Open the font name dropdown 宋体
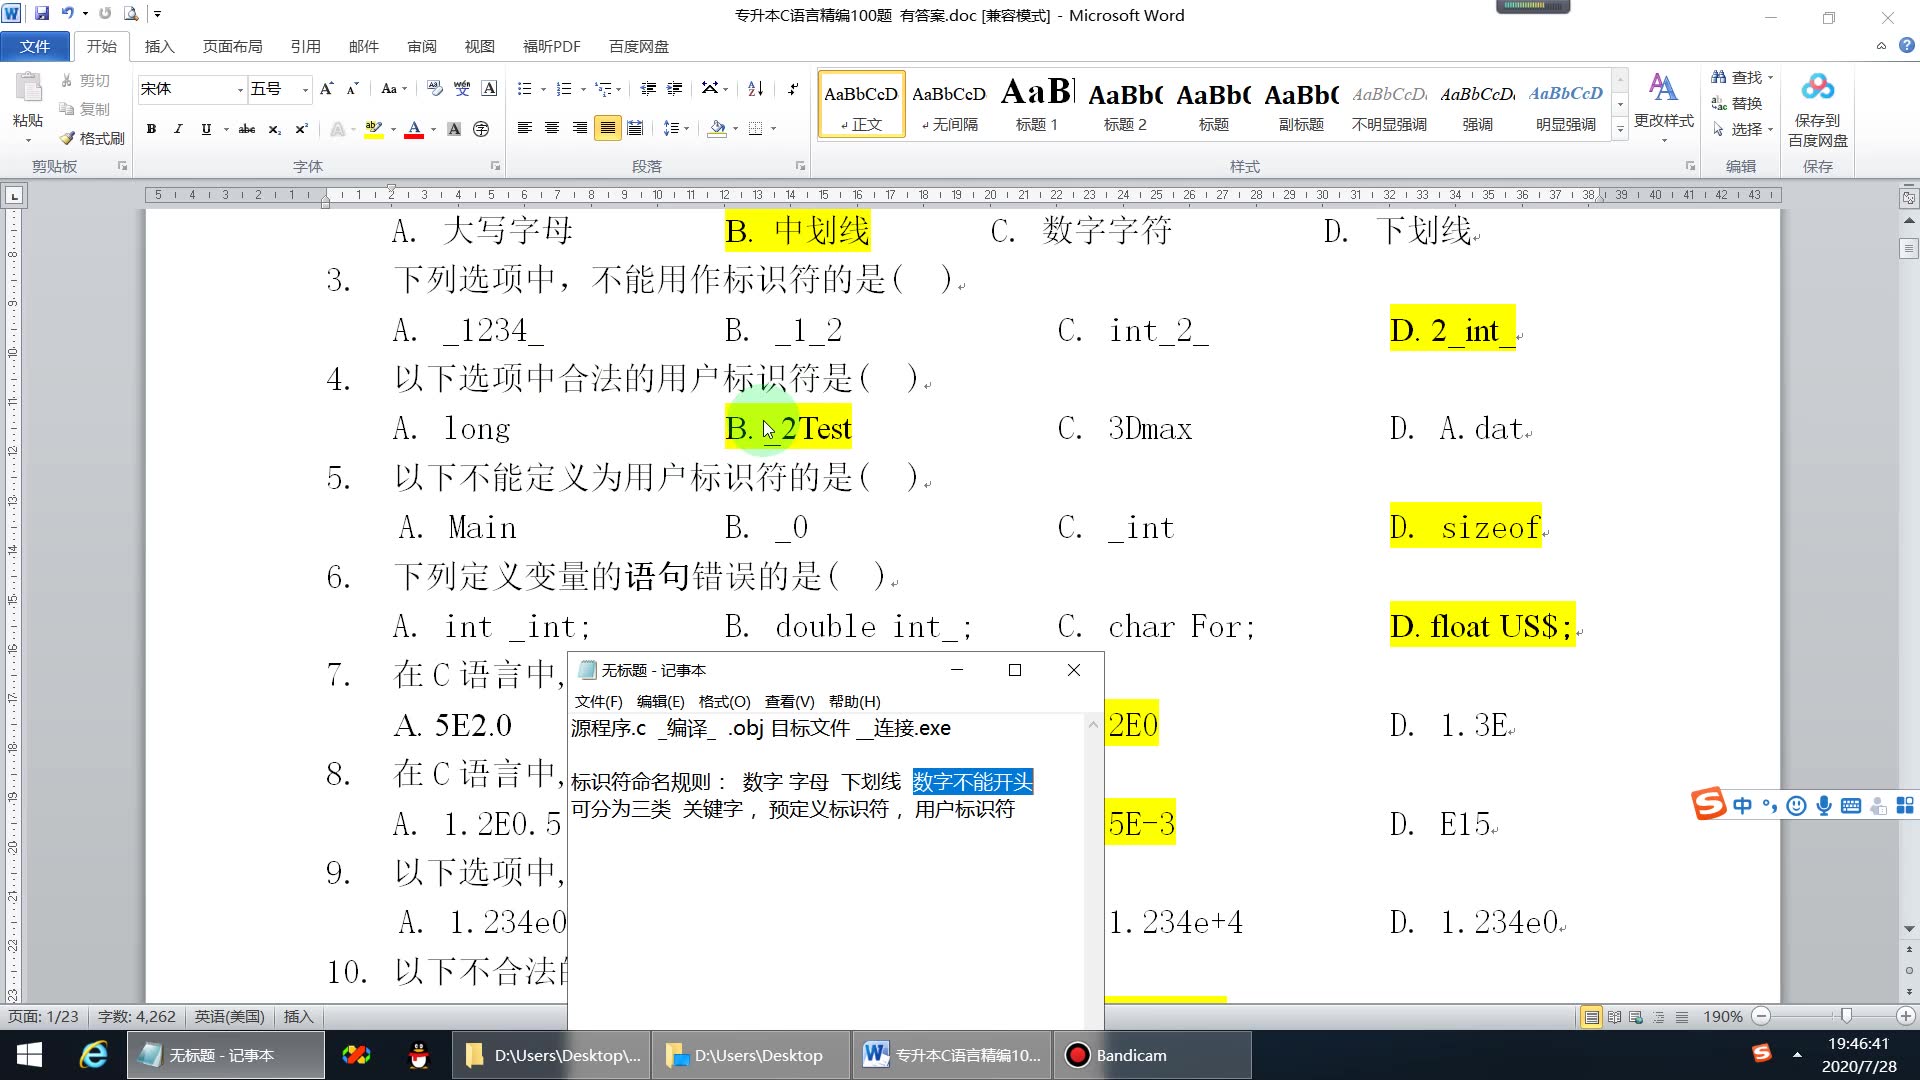 coord(240,90)
